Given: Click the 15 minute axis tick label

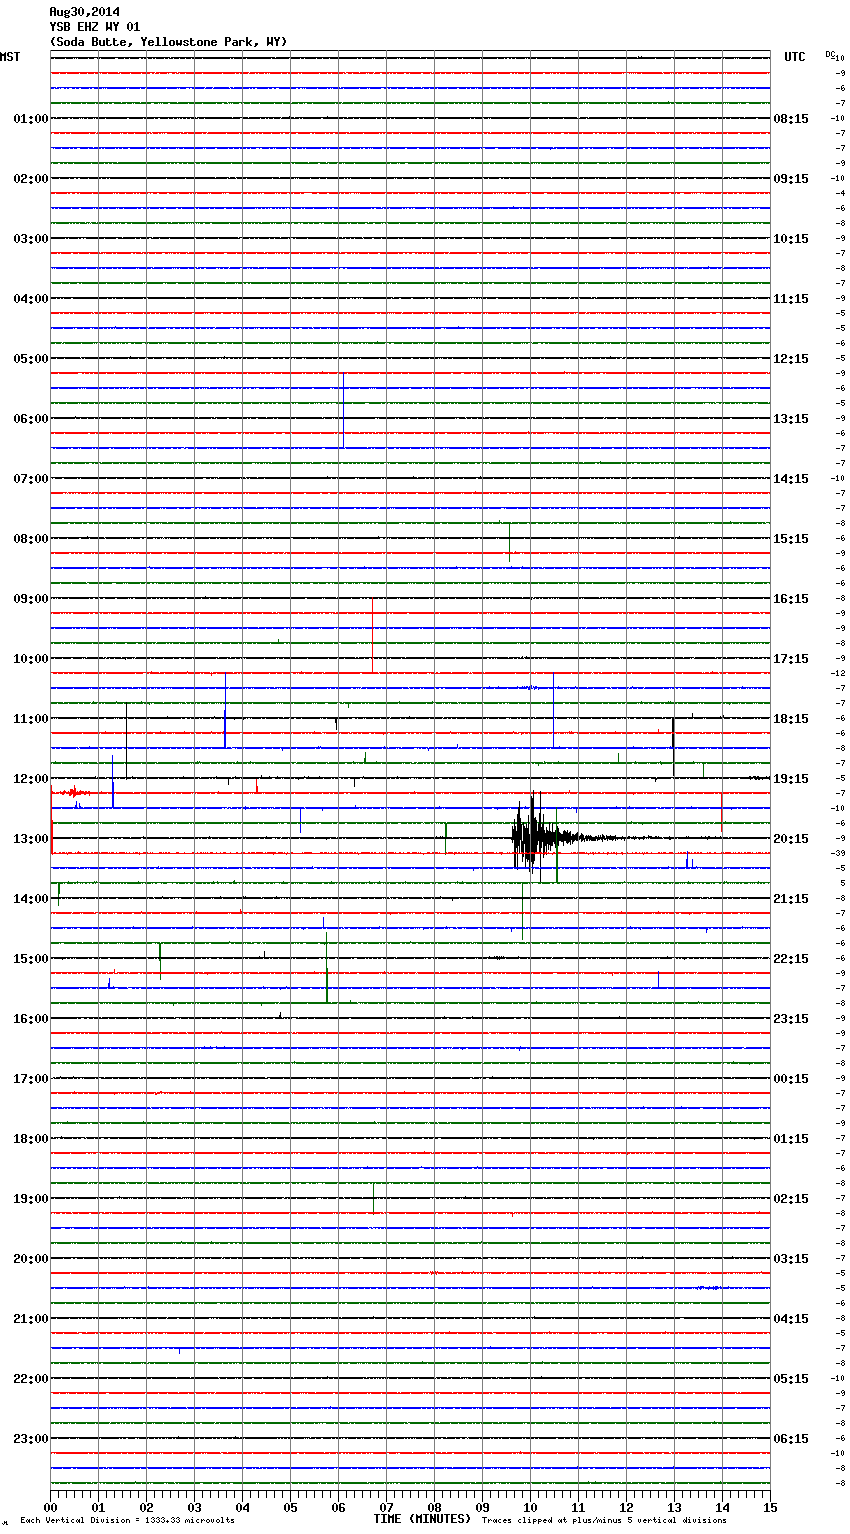Looking at the screenshot, I should pos(770,1507).
